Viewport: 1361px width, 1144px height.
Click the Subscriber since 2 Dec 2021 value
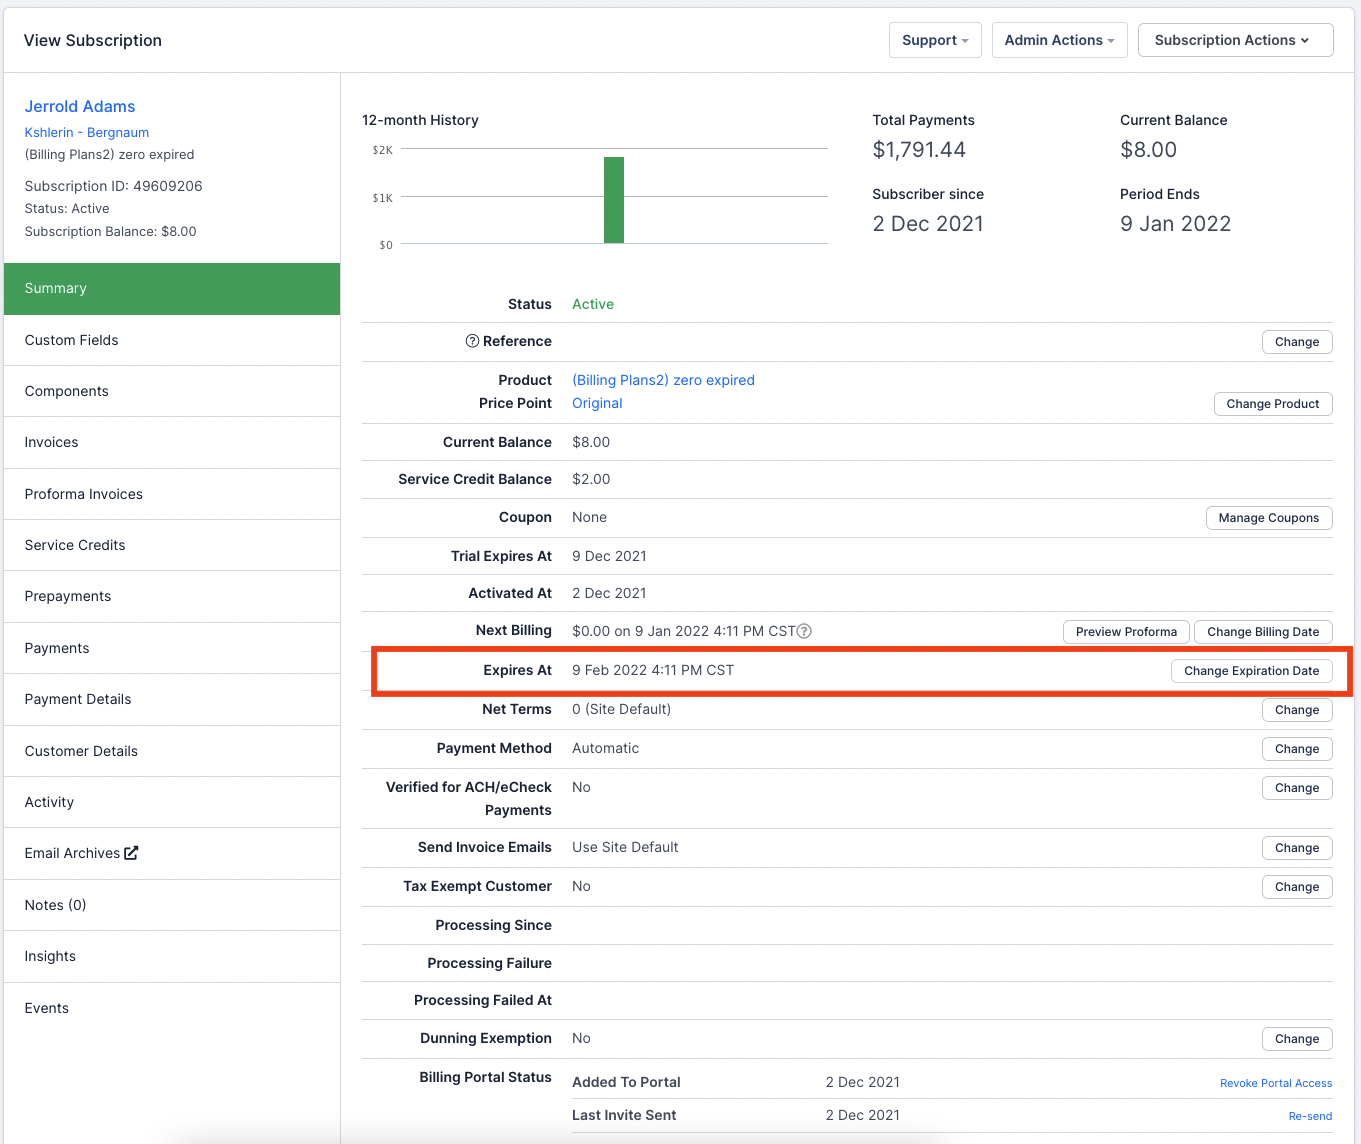(928, 224)
